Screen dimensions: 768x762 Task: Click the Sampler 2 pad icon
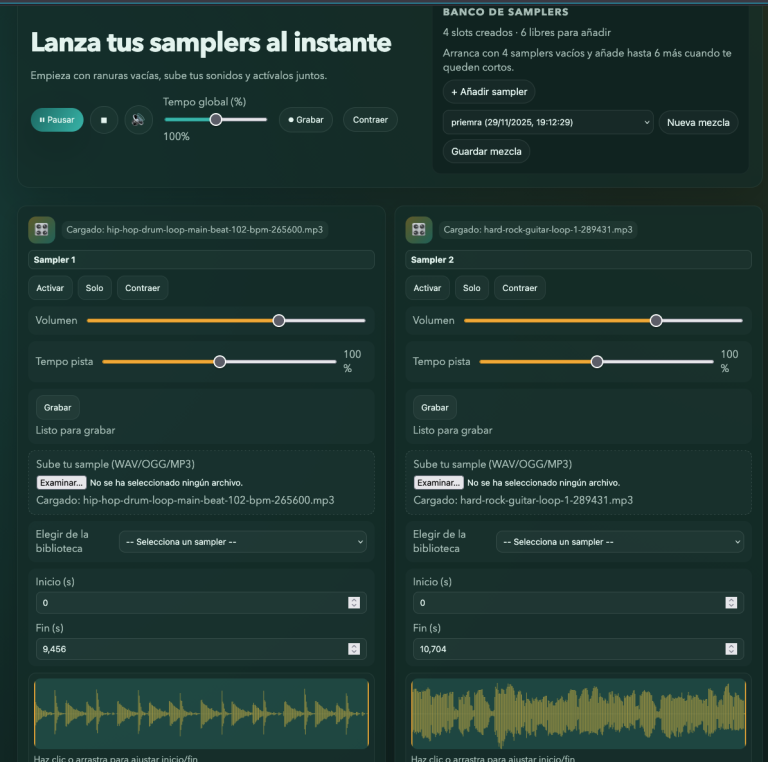[418, 230]
